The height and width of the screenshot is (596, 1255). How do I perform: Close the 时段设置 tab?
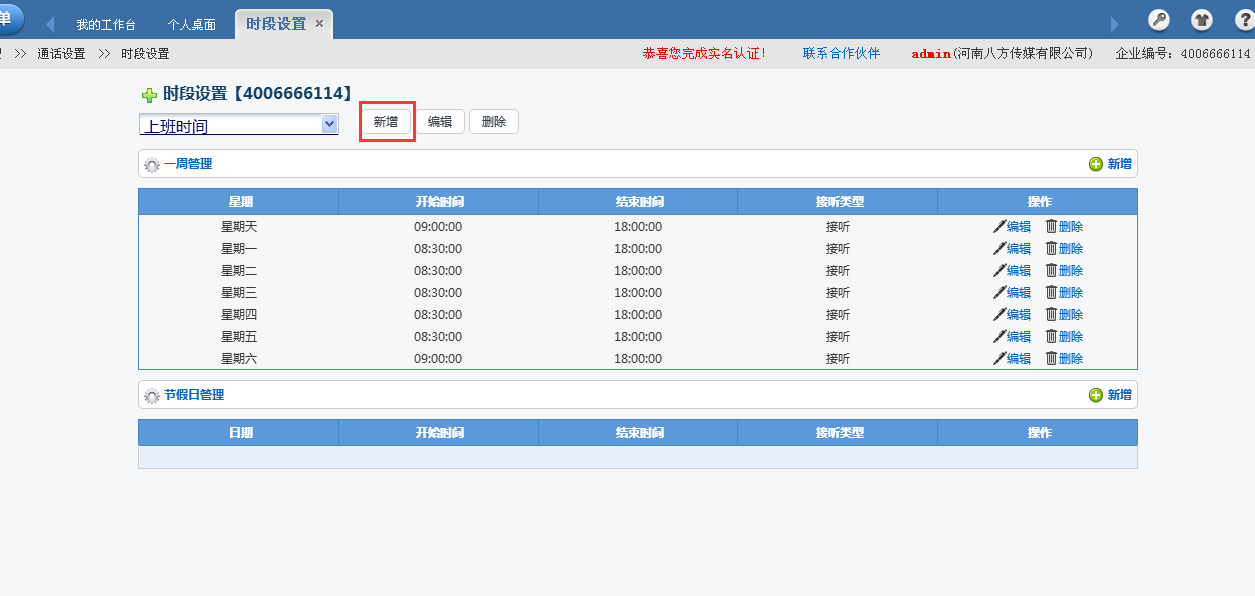point(320,24)
